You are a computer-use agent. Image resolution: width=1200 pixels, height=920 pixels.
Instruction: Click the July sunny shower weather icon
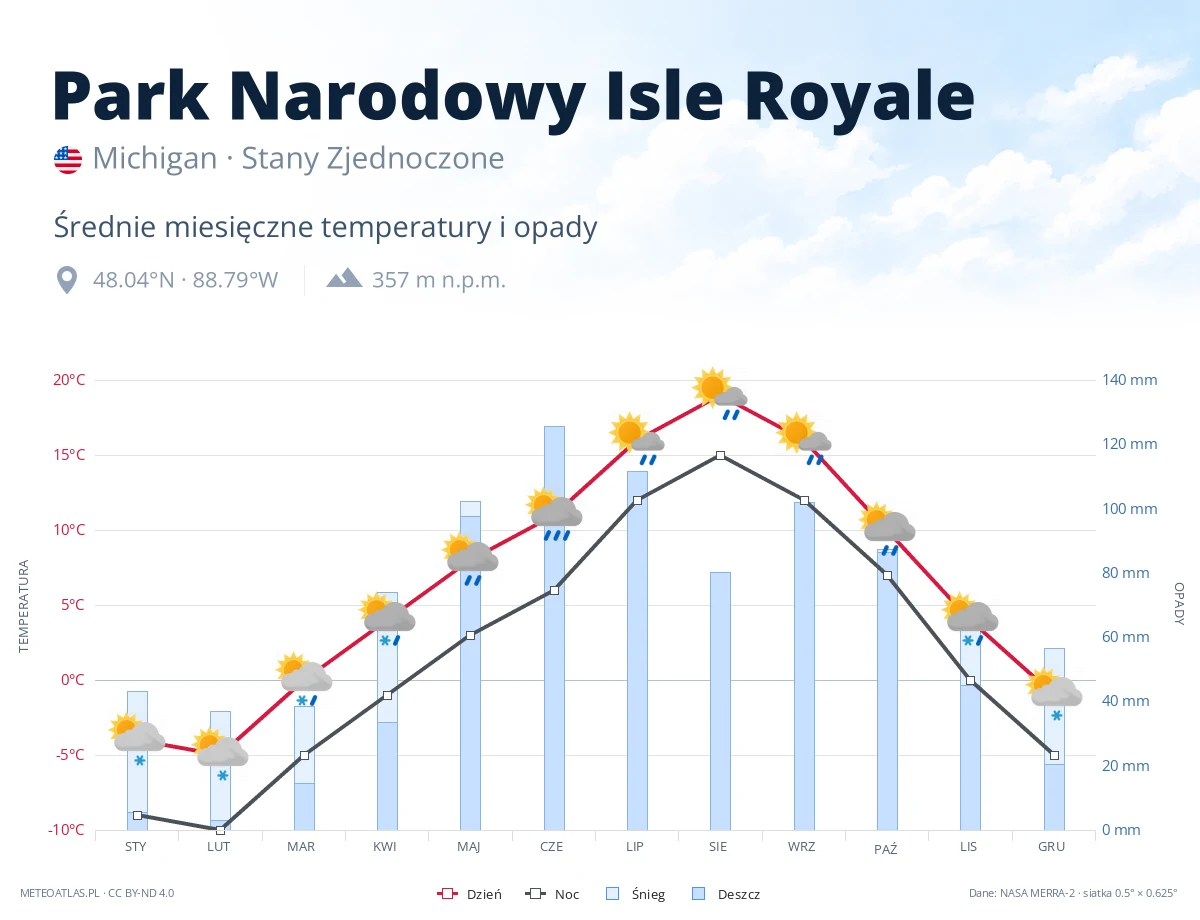pyautogui.click(x=636, y=439)
